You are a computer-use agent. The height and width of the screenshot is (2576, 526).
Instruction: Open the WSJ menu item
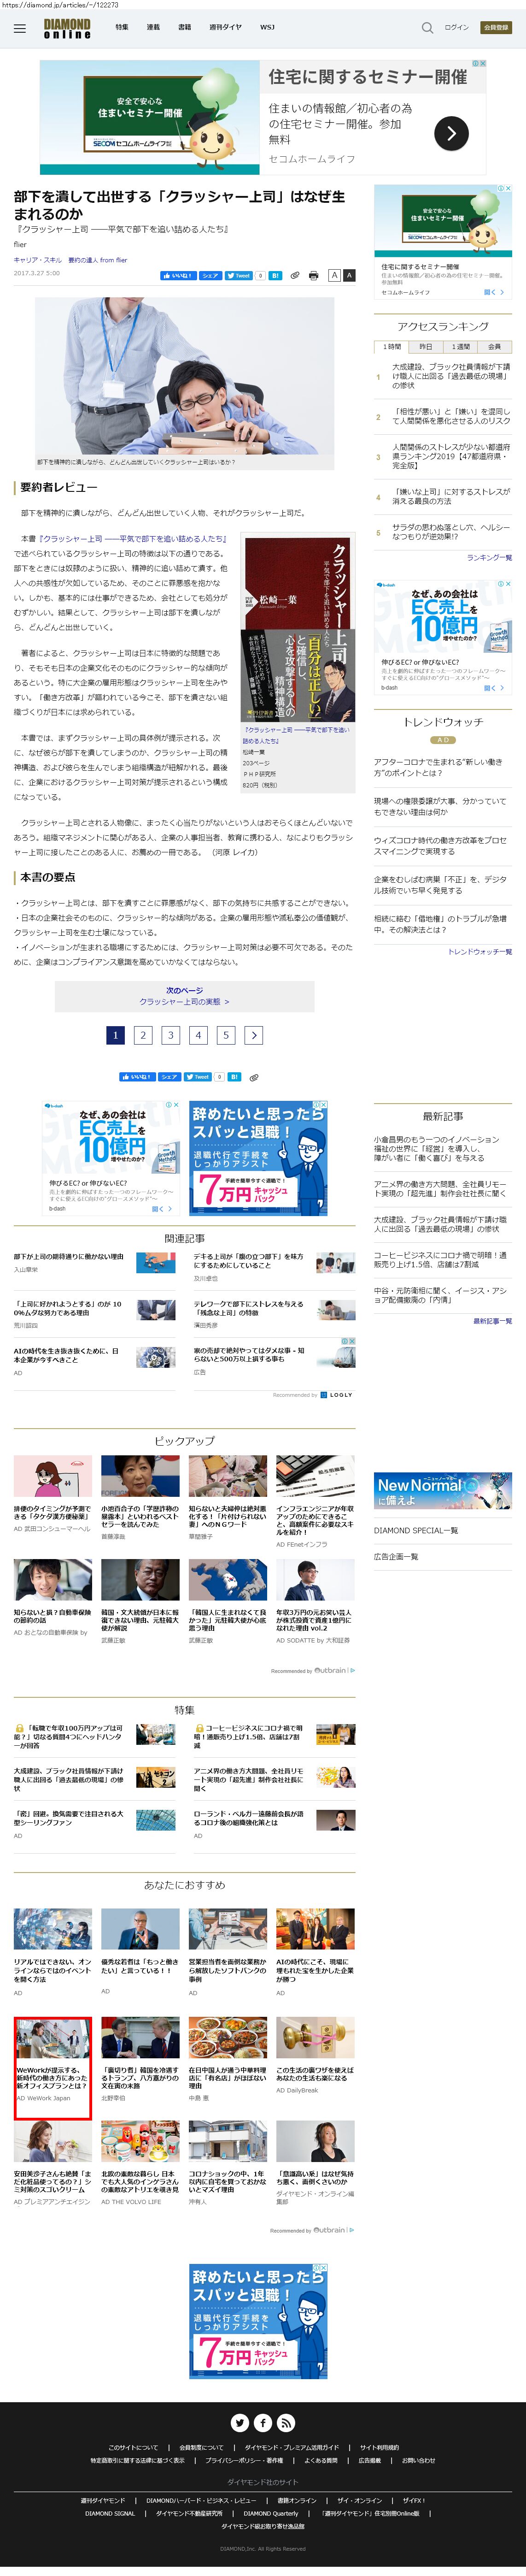click(267, 28)
